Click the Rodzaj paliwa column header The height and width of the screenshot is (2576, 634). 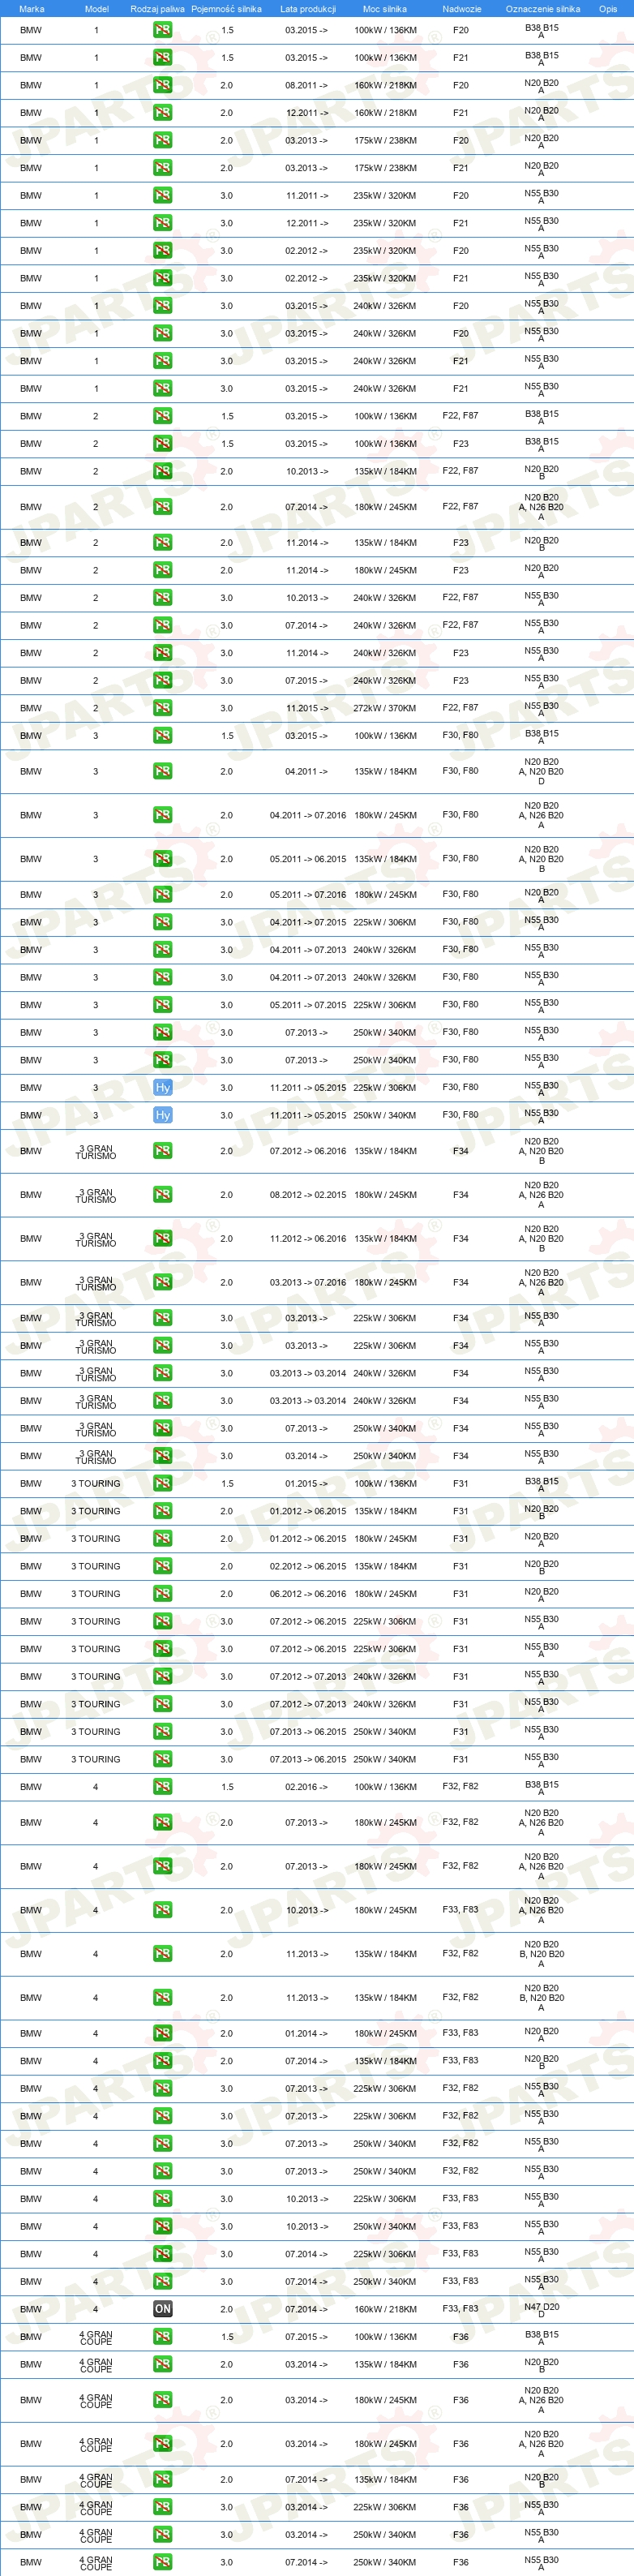(157, 9)
